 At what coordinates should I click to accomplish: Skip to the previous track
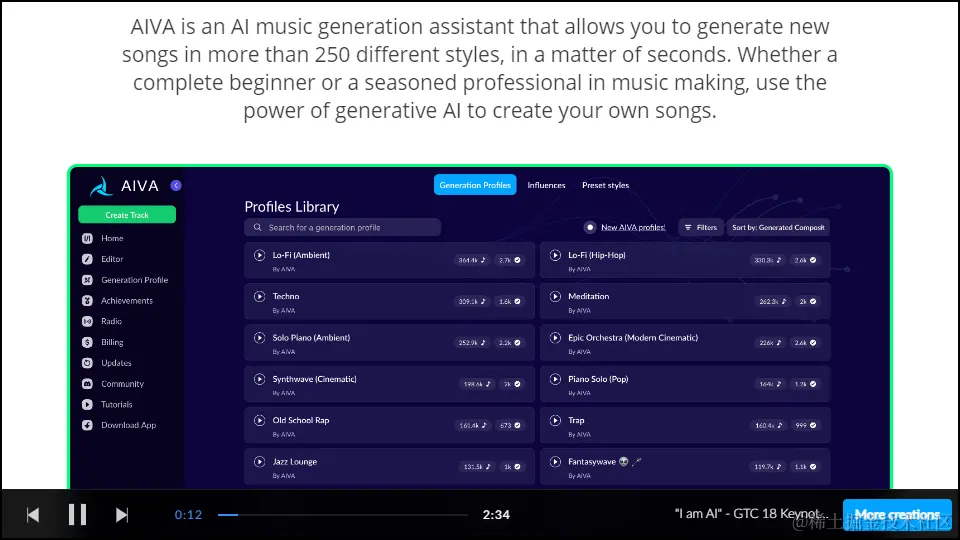click(x=33, y=515)
